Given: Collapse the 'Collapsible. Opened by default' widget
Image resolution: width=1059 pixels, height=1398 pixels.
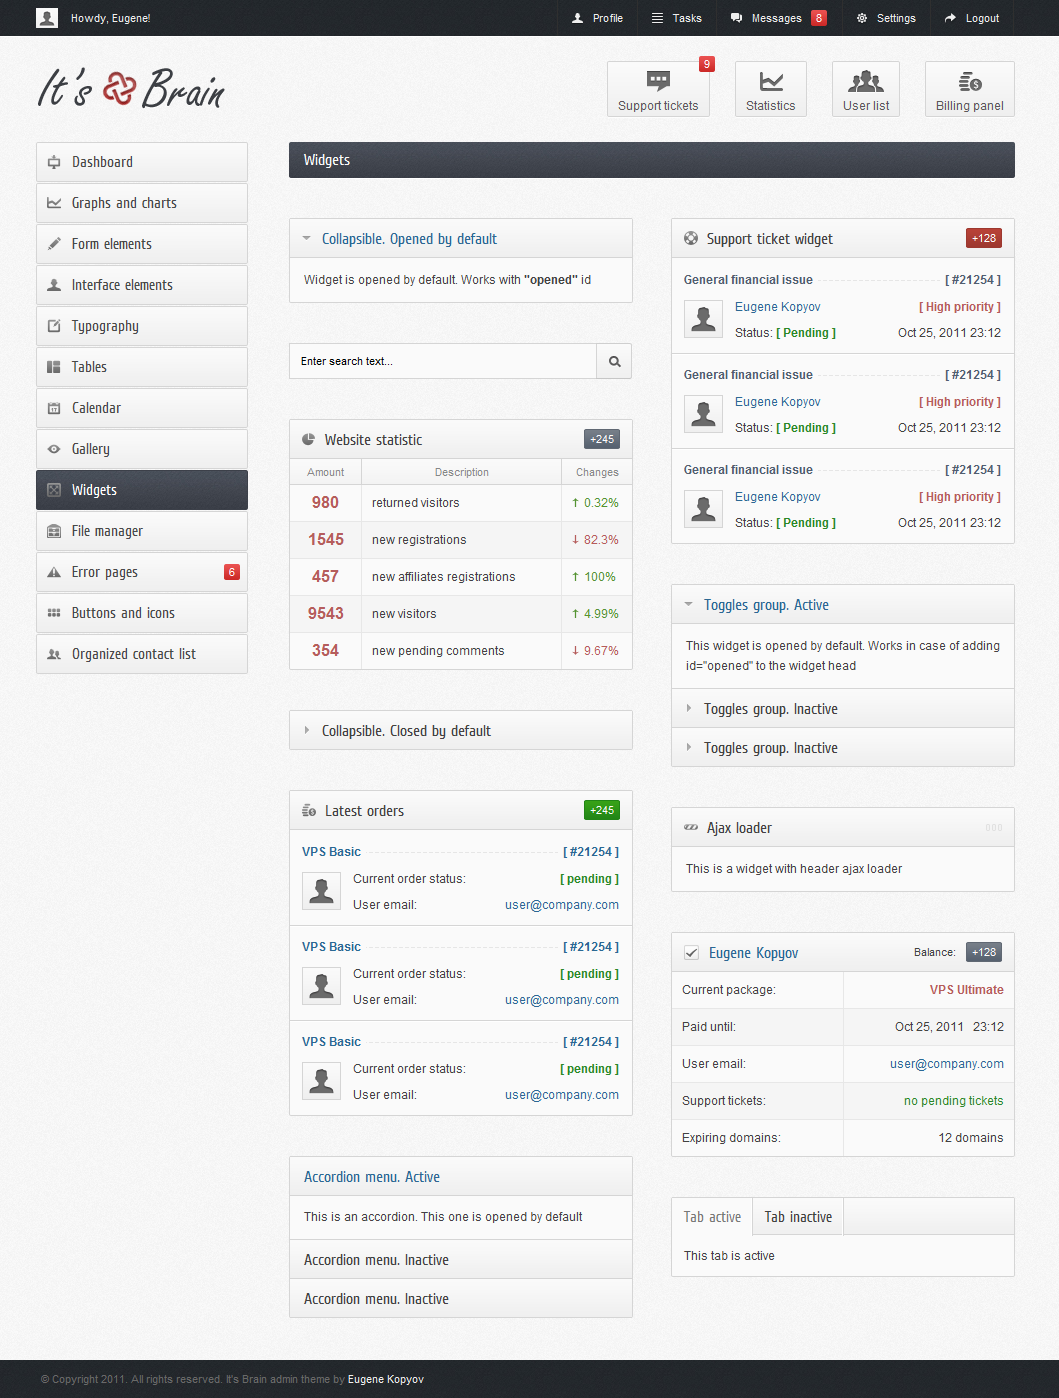Looking at the screenshot, I should 461,239.
